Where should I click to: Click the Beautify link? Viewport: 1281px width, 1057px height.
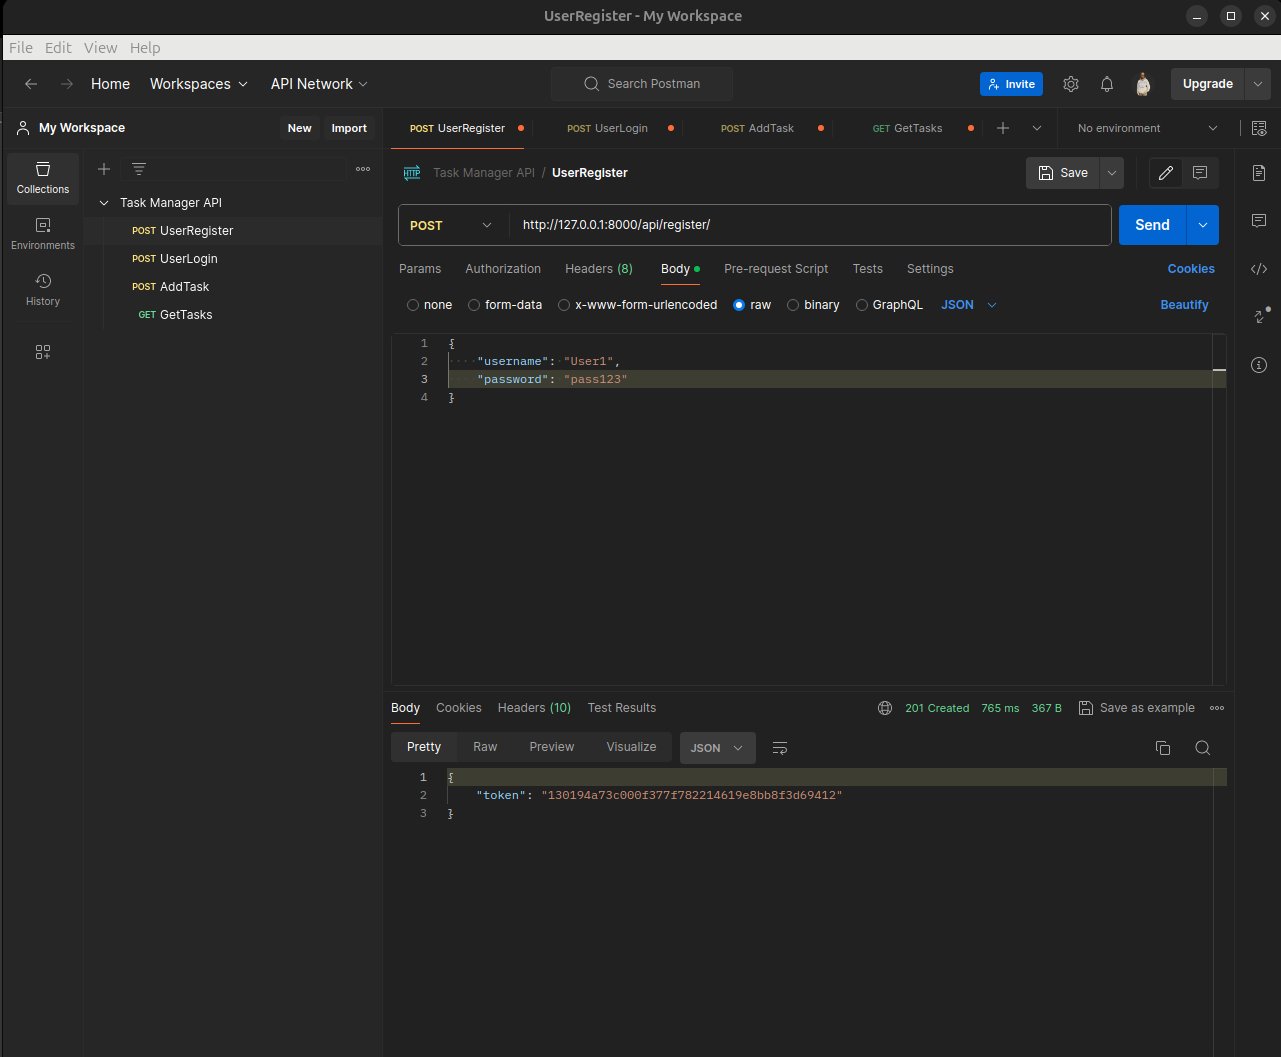tap(1184, 305)
